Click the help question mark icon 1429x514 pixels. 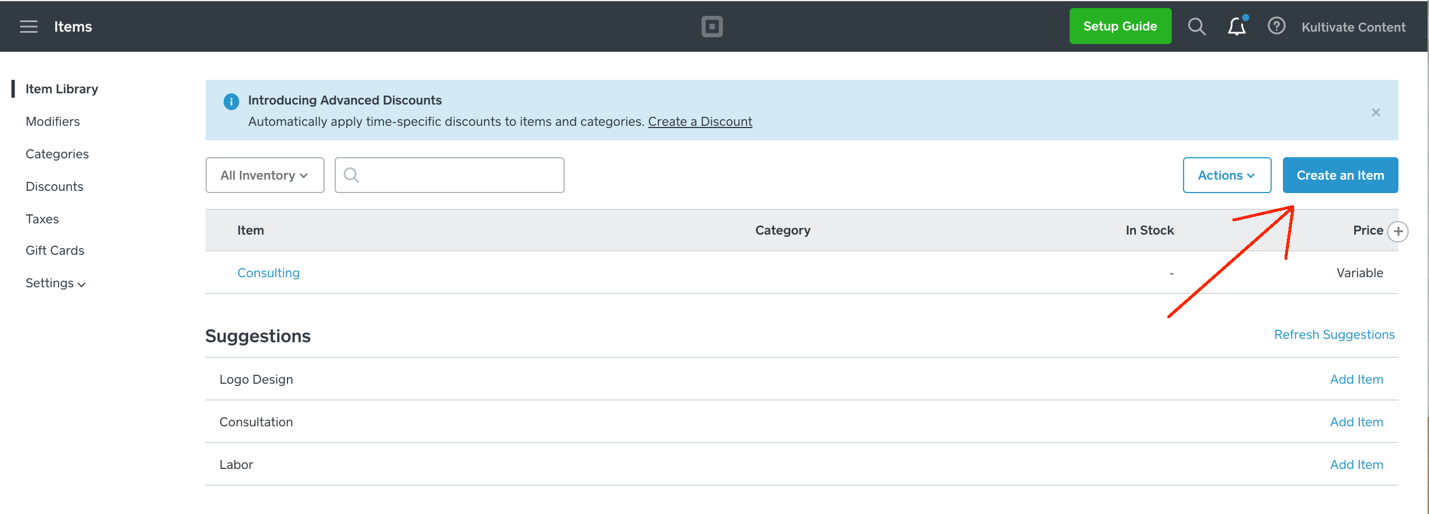coord(1276,27)
